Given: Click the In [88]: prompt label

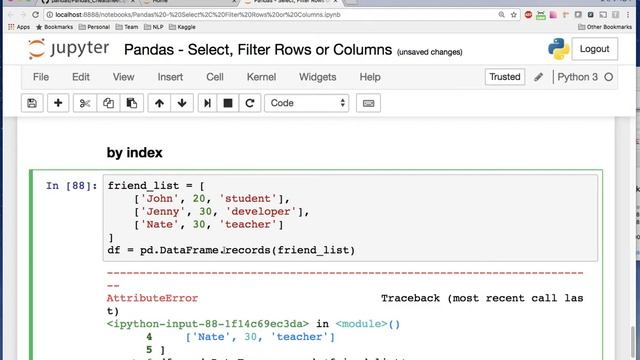Looking at the screenshot, I should [x=71, y=186].
